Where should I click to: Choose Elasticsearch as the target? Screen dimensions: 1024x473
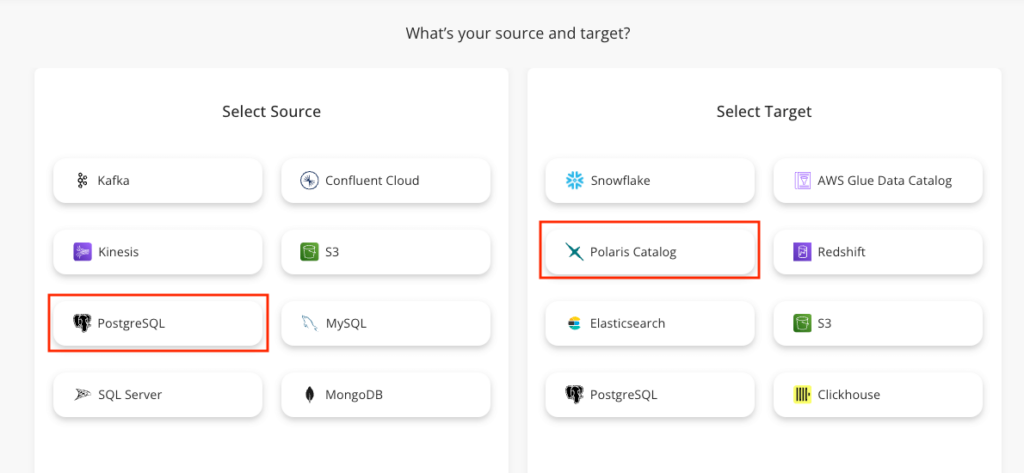tap(650, 323)
